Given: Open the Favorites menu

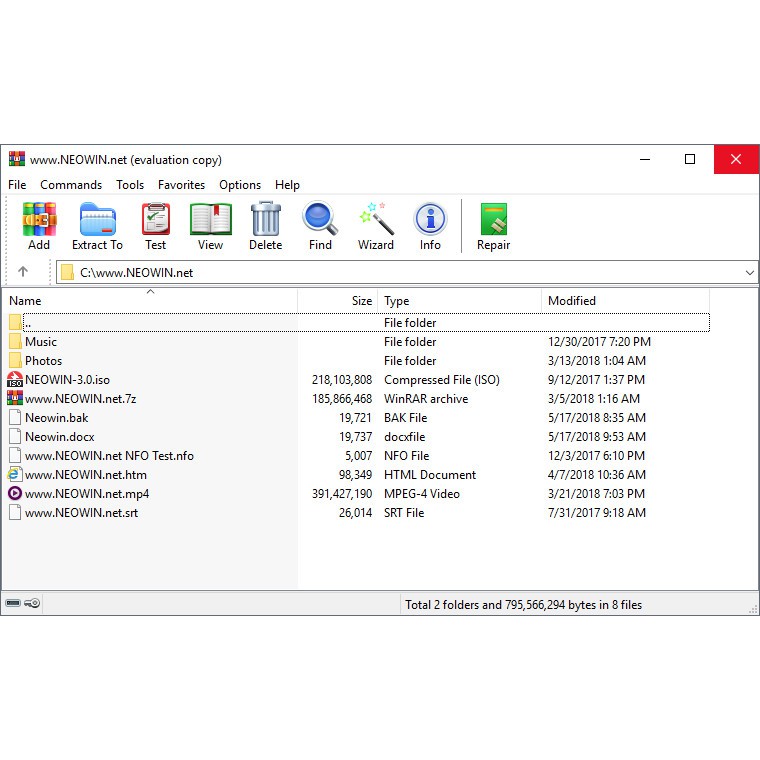Looking at the screenshot, I should 181,185.
